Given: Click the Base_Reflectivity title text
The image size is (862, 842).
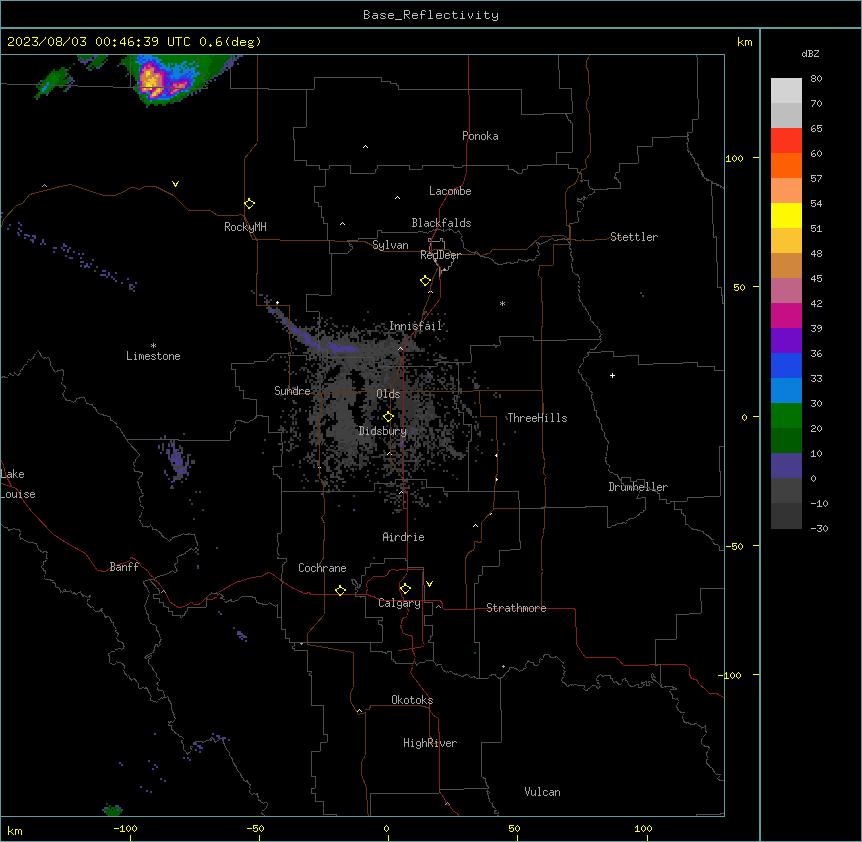Looking at the screenshot, I should [x=431, y=15].
